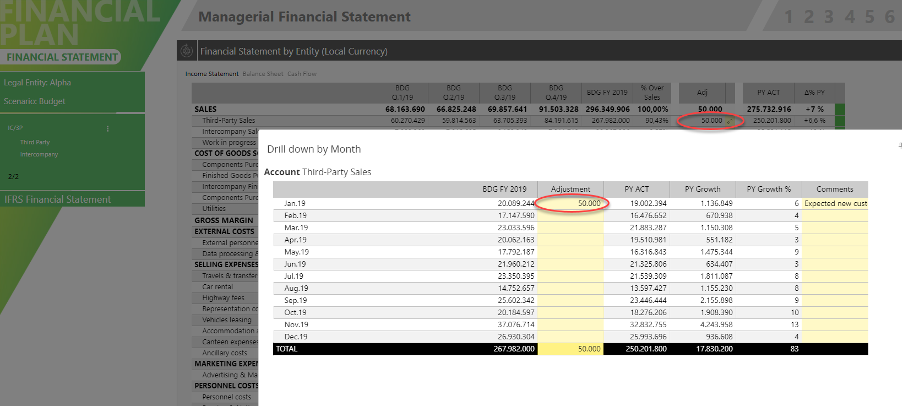Viewport: 902px width, 406px height.
Task: Click the Adjustment column header
Action: [571, 188]
